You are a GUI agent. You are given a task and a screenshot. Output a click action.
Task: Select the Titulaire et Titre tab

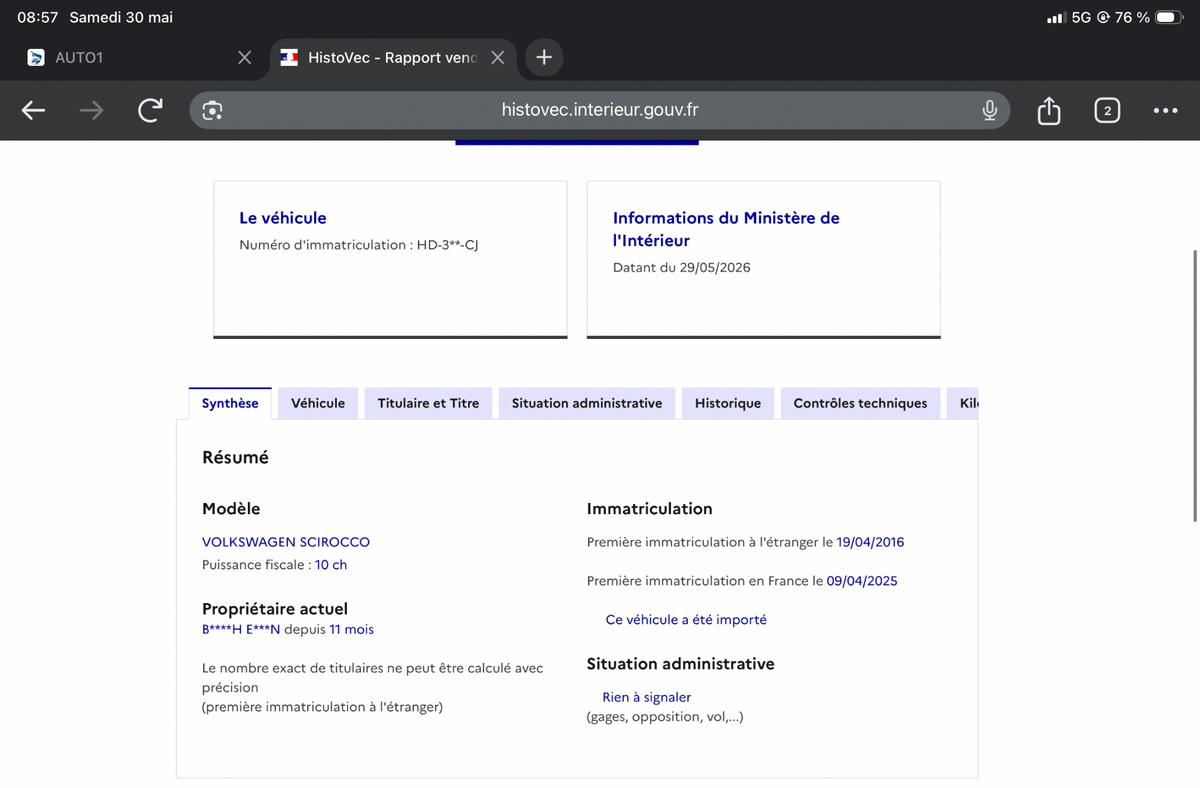click(x=428, y=403)
